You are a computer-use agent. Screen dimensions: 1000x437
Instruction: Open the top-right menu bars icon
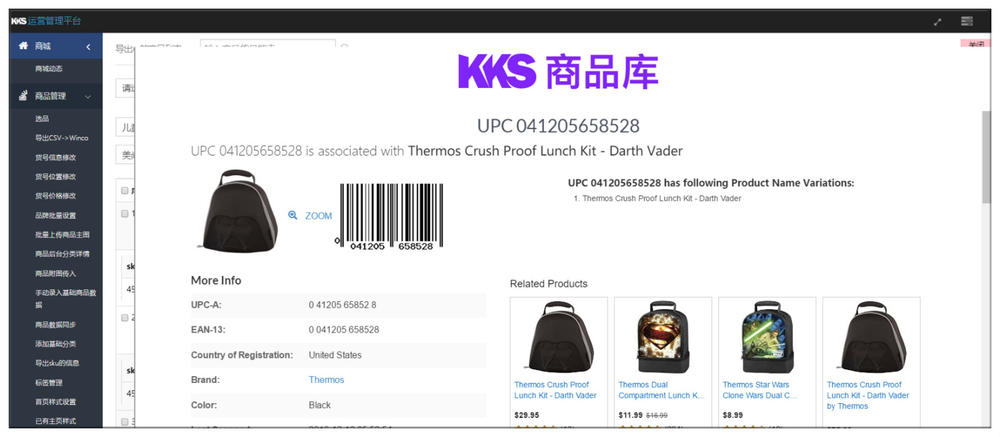click(x=967, y=22)
